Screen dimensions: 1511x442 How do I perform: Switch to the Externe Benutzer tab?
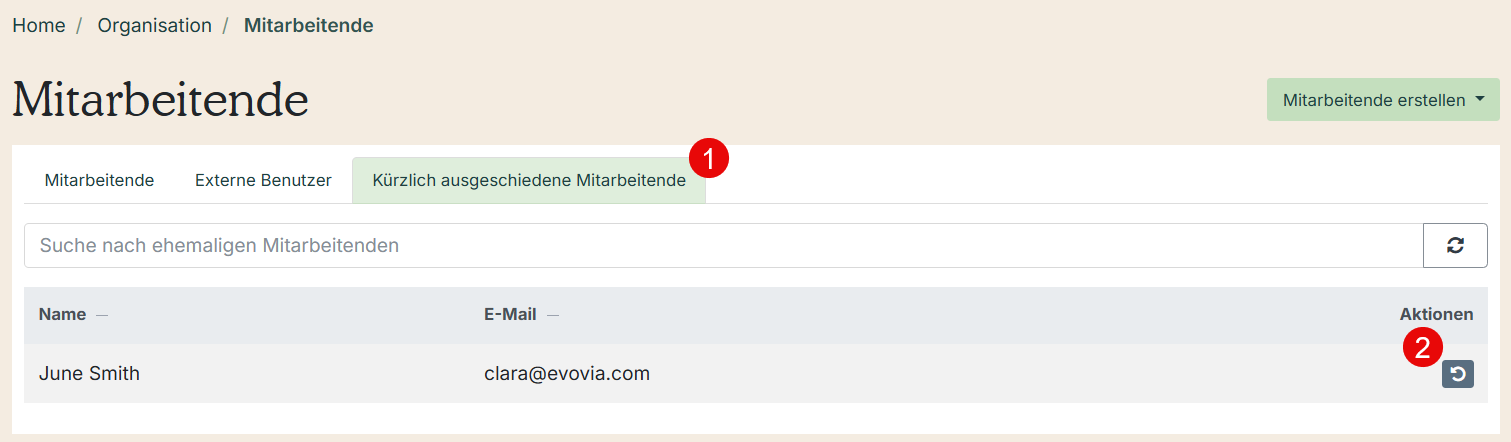click(263, 180)
